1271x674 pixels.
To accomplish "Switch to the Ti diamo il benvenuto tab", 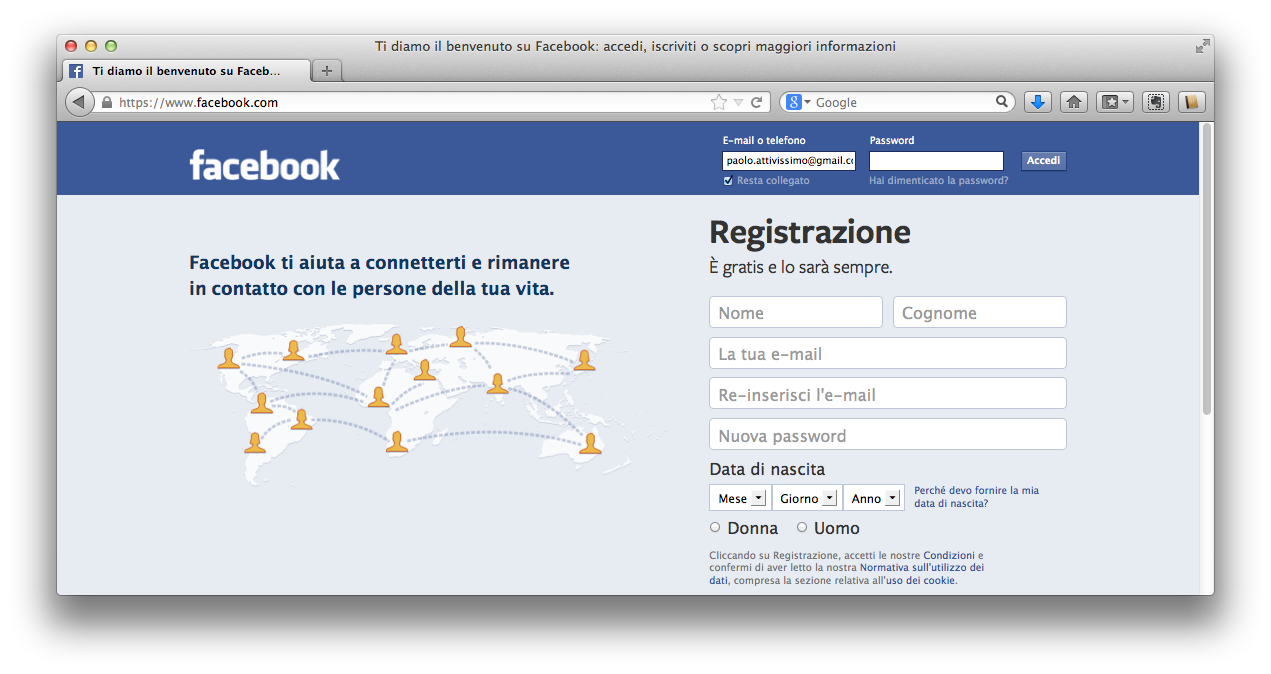I will [x=187, y=71].
